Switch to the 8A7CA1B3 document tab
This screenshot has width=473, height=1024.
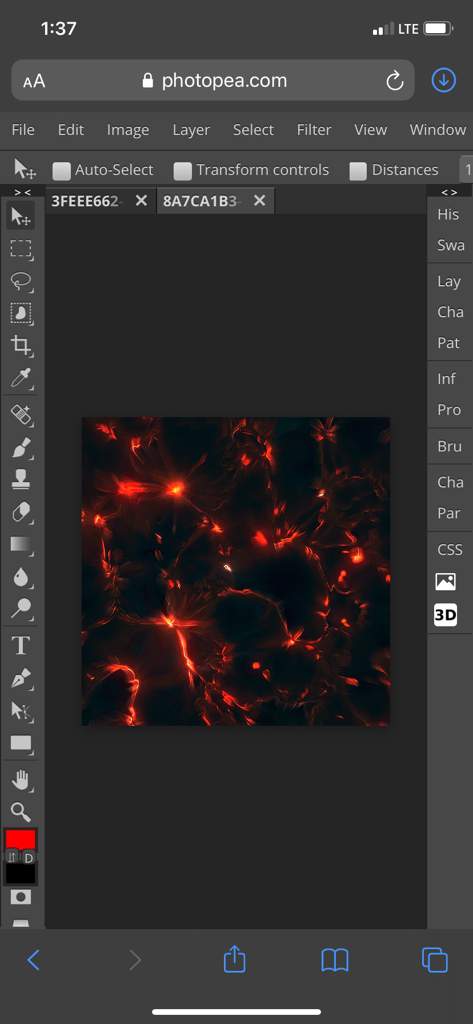tap(200, 200)
